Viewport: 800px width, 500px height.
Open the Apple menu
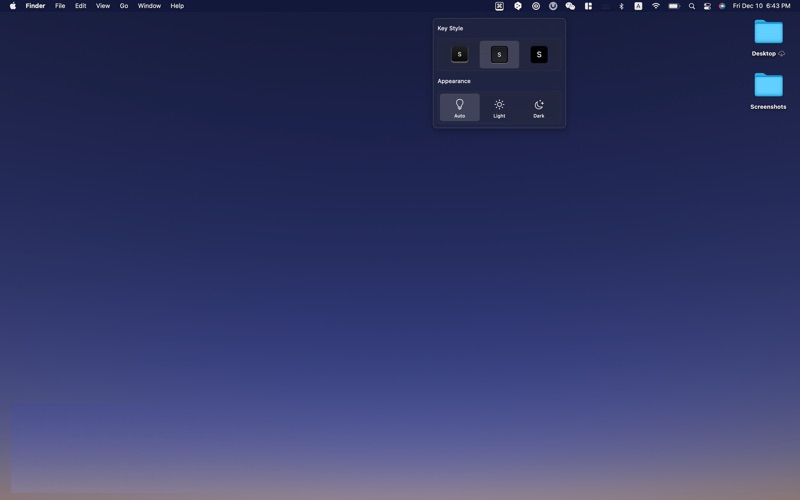click(x=13, y=6)
